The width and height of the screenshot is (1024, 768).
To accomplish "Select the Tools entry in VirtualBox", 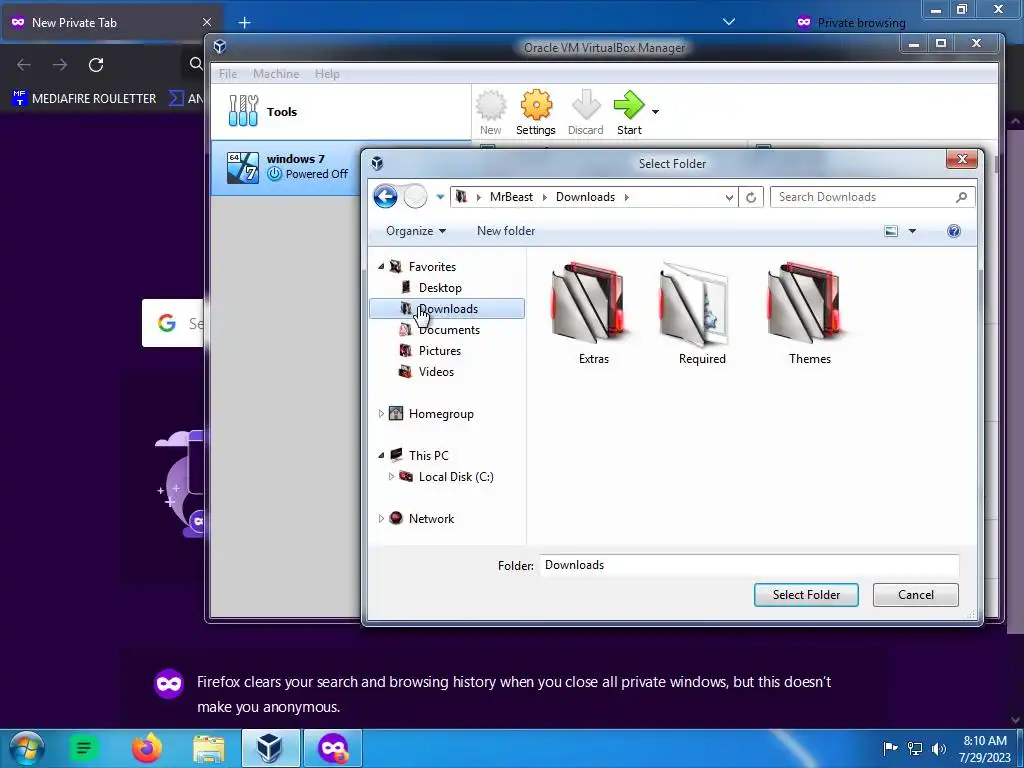I will click(341, 112).
